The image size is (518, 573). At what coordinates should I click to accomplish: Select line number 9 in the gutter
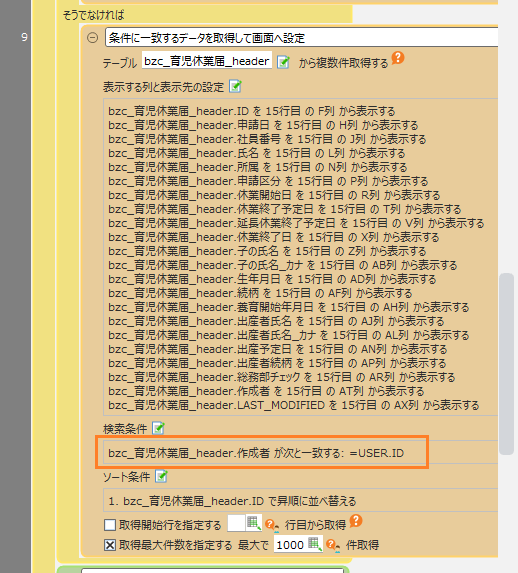(24, 37)
